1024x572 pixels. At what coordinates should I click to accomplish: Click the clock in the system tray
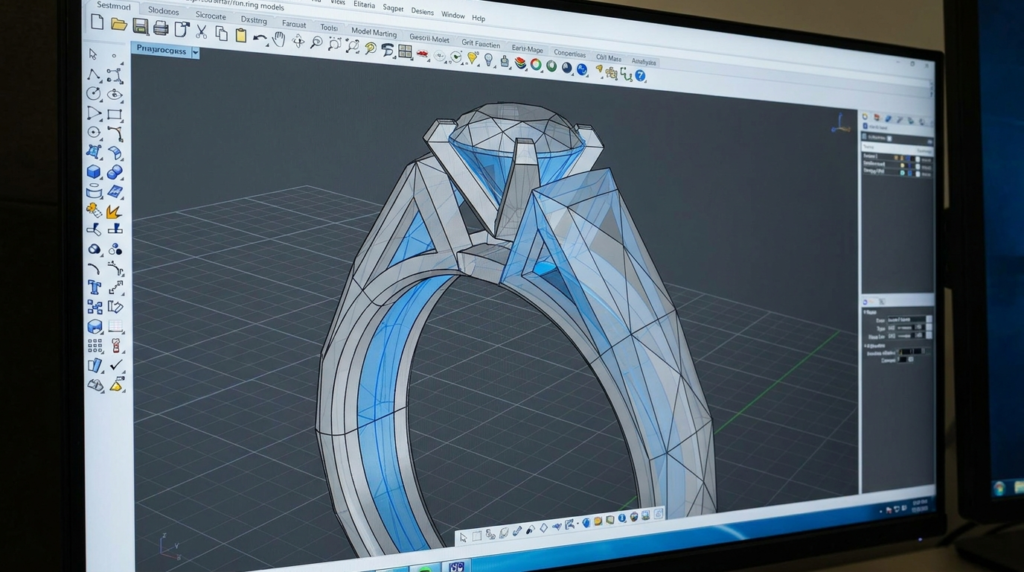click(919, 505)
